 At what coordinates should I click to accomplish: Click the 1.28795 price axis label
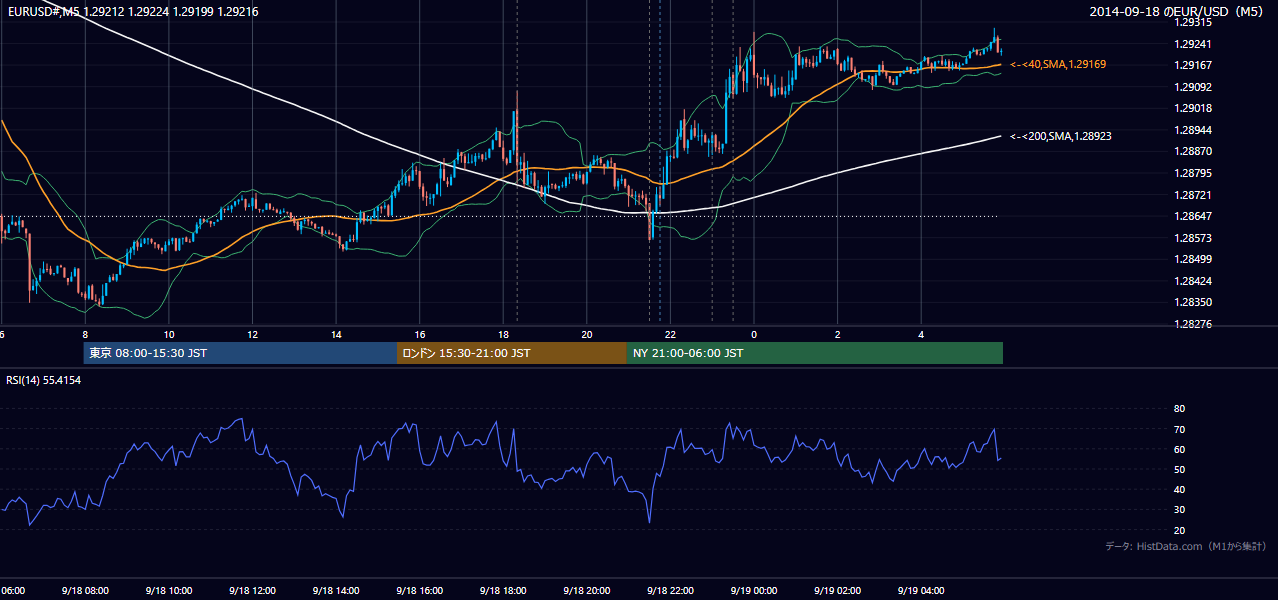1193,173
